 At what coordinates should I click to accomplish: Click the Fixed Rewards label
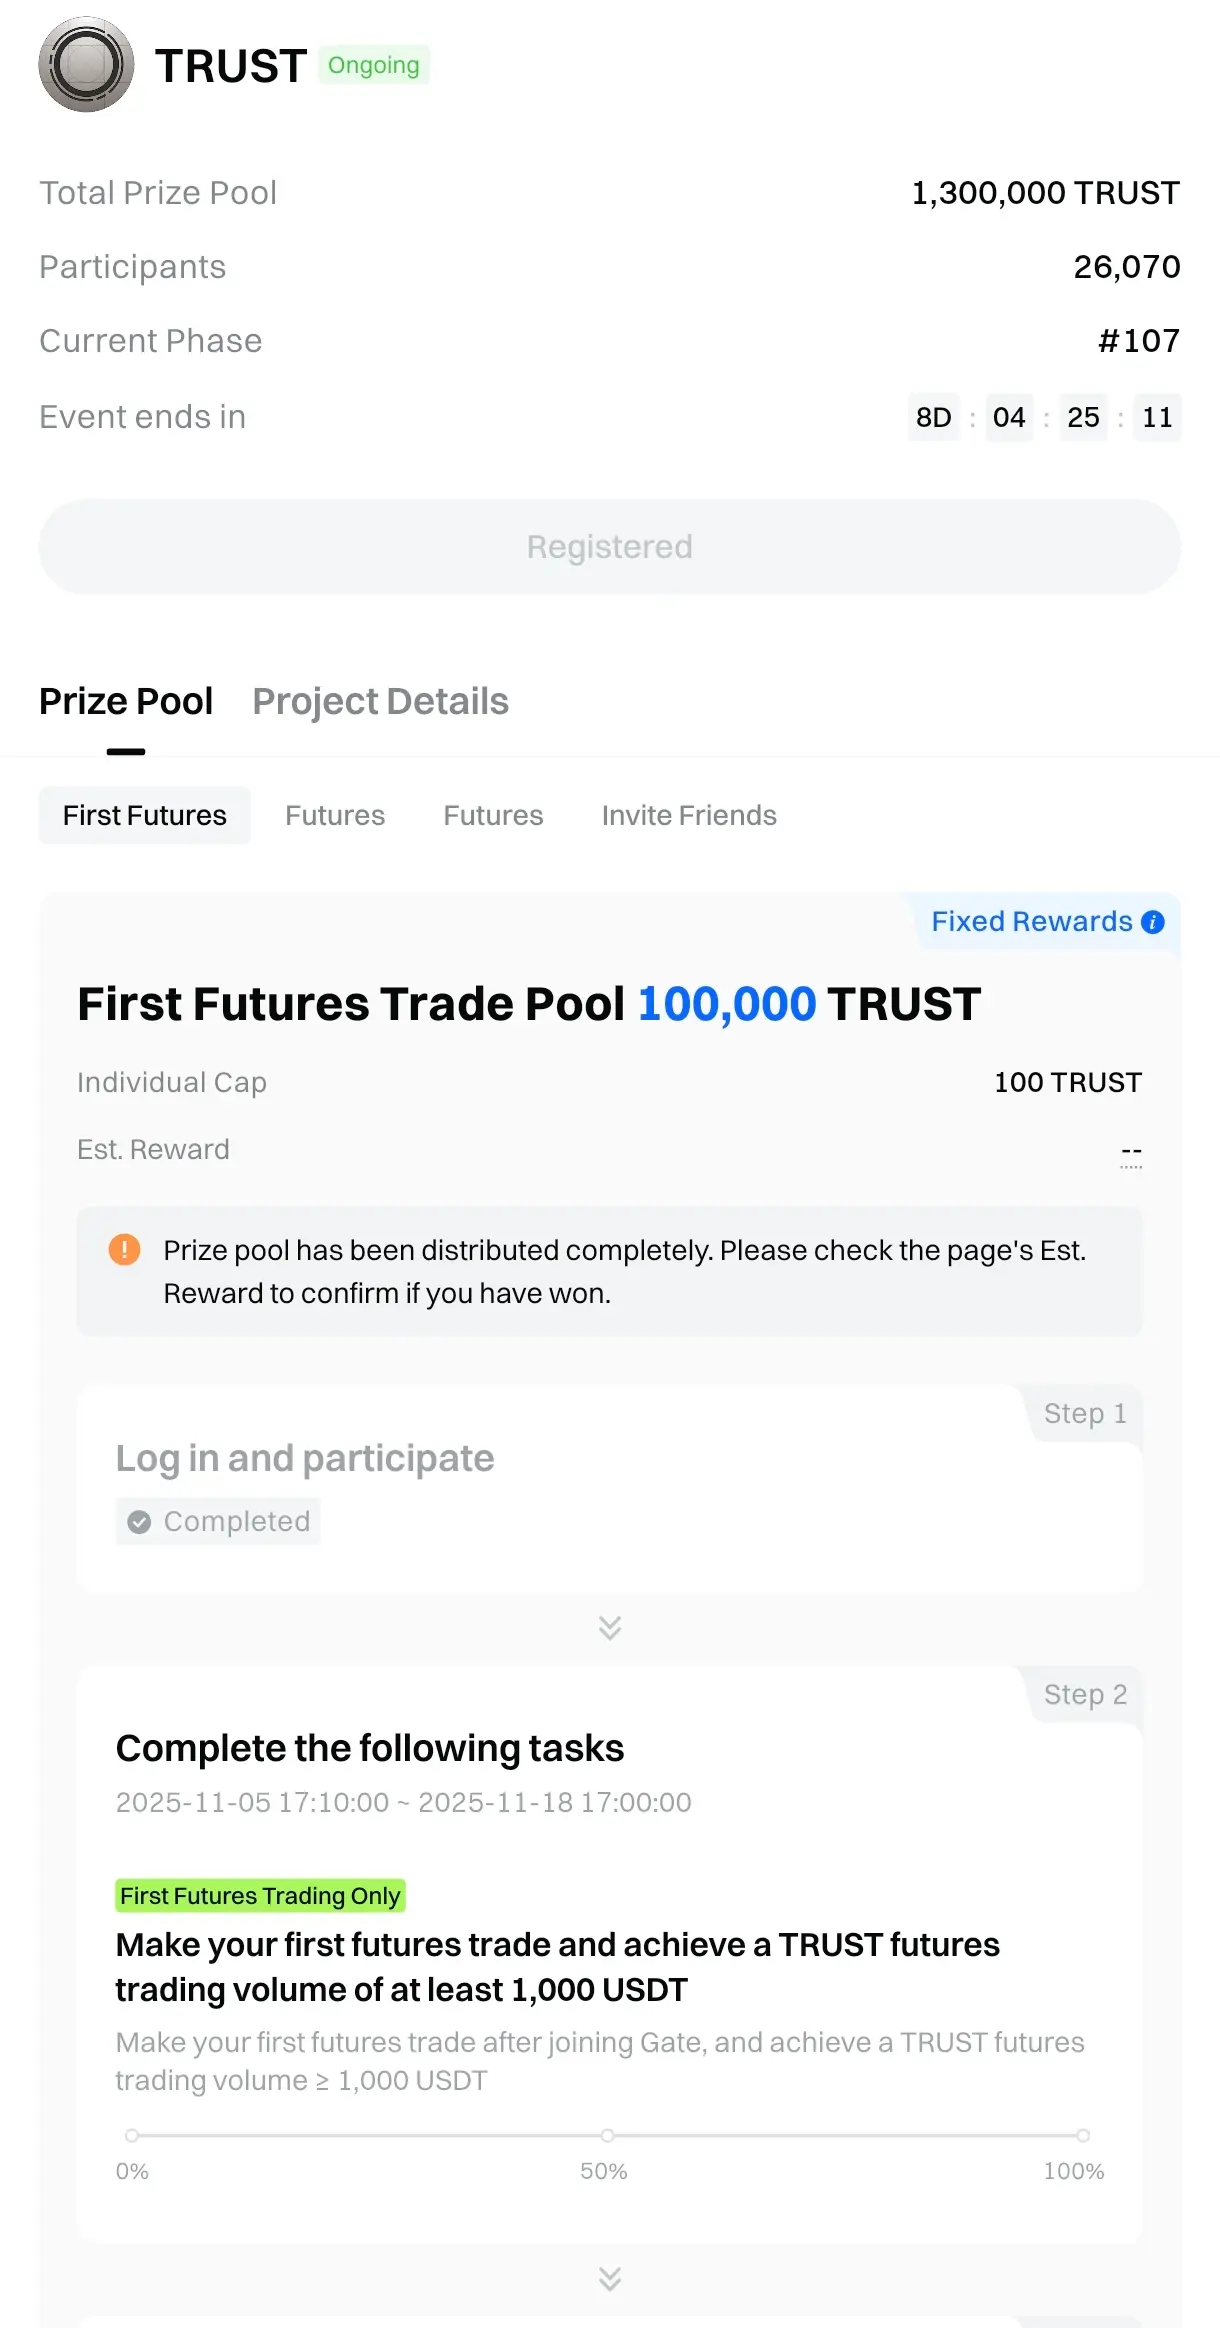pos(1031,922)
